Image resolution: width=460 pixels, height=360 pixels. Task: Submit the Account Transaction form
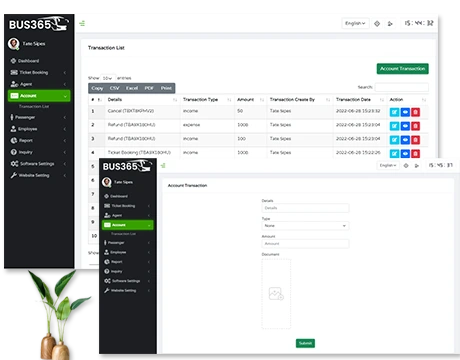click(x=305, y=343)
